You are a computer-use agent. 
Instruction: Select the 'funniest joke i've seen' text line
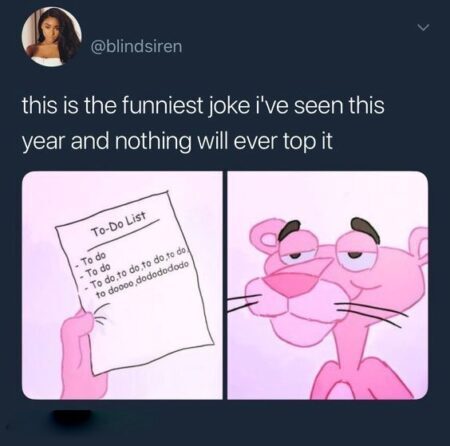tap(202, 105)
